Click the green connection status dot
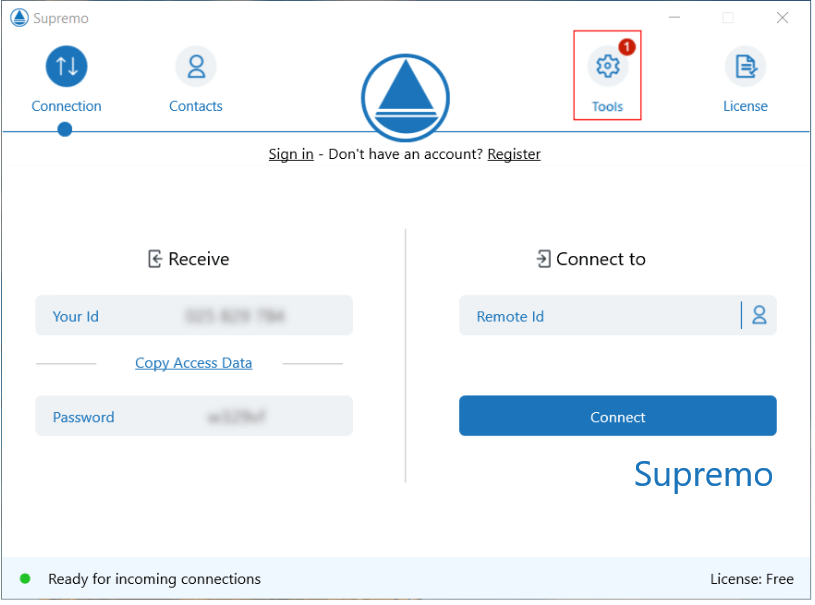Screen dimensions: 815x605 click(x=25, y=579)
